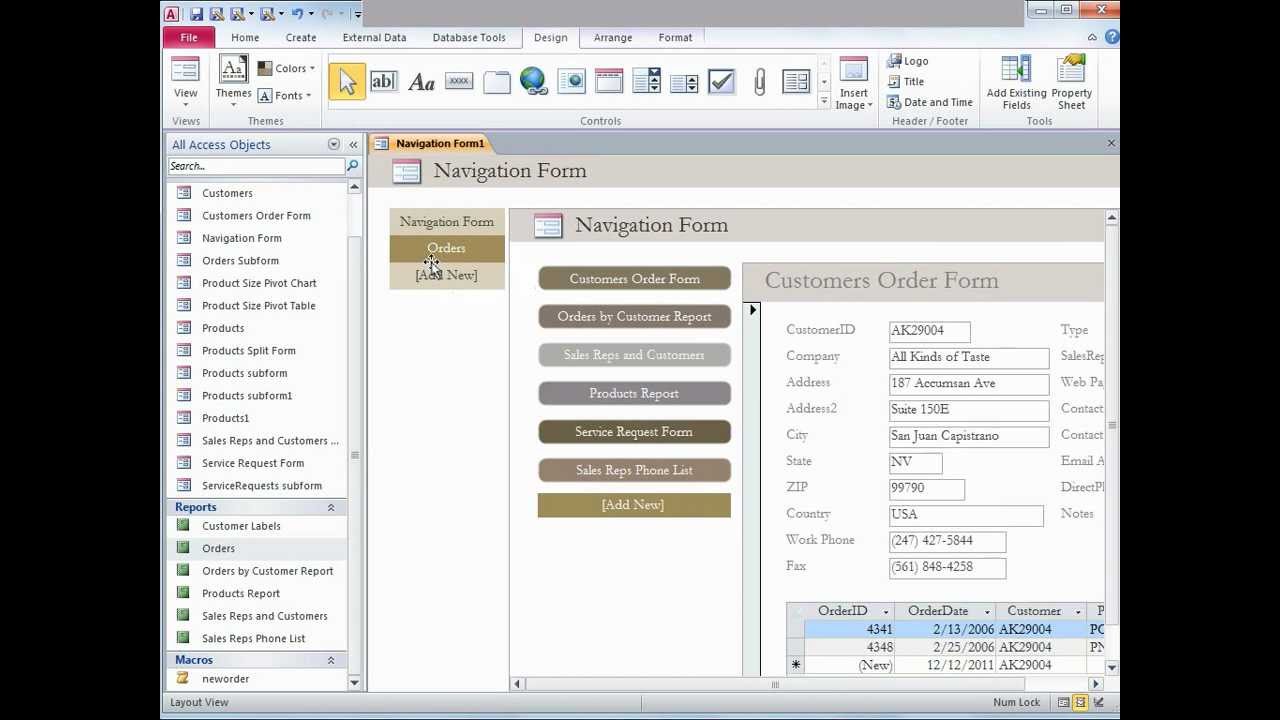Viewport: 1280px width, 720px height.
Task: Switch to Design View in status bar
Action: (1098, 702)
